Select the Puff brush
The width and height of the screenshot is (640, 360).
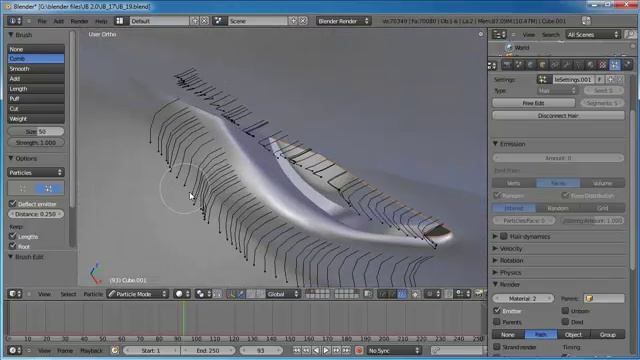pos(36,98)
